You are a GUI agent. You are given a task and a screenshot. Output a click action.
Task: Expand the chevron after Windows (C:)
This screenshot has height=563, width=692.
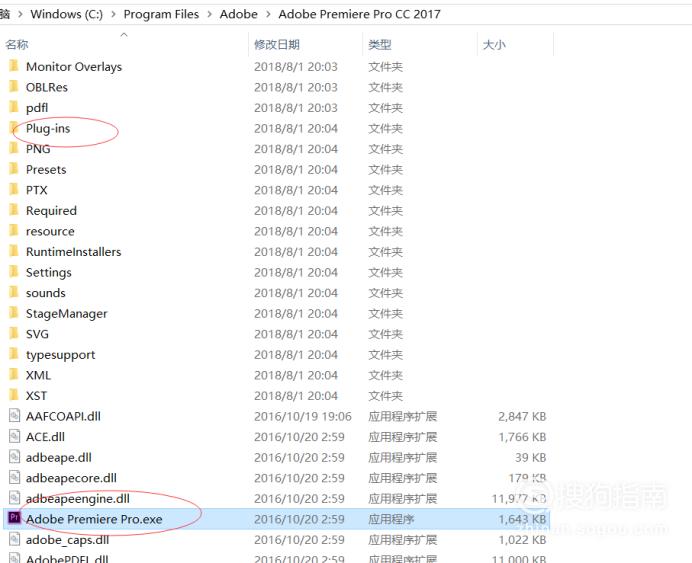113,15
